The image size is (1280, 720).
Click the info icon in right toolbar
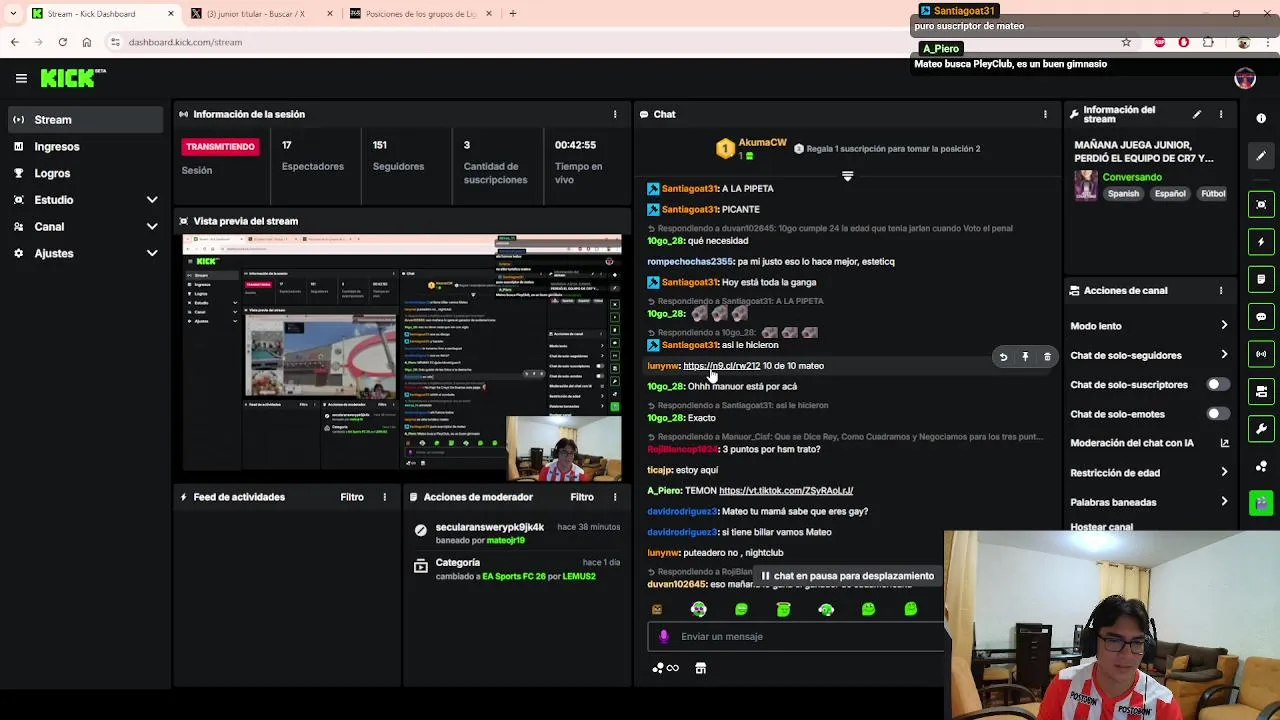pos(1261,118)
